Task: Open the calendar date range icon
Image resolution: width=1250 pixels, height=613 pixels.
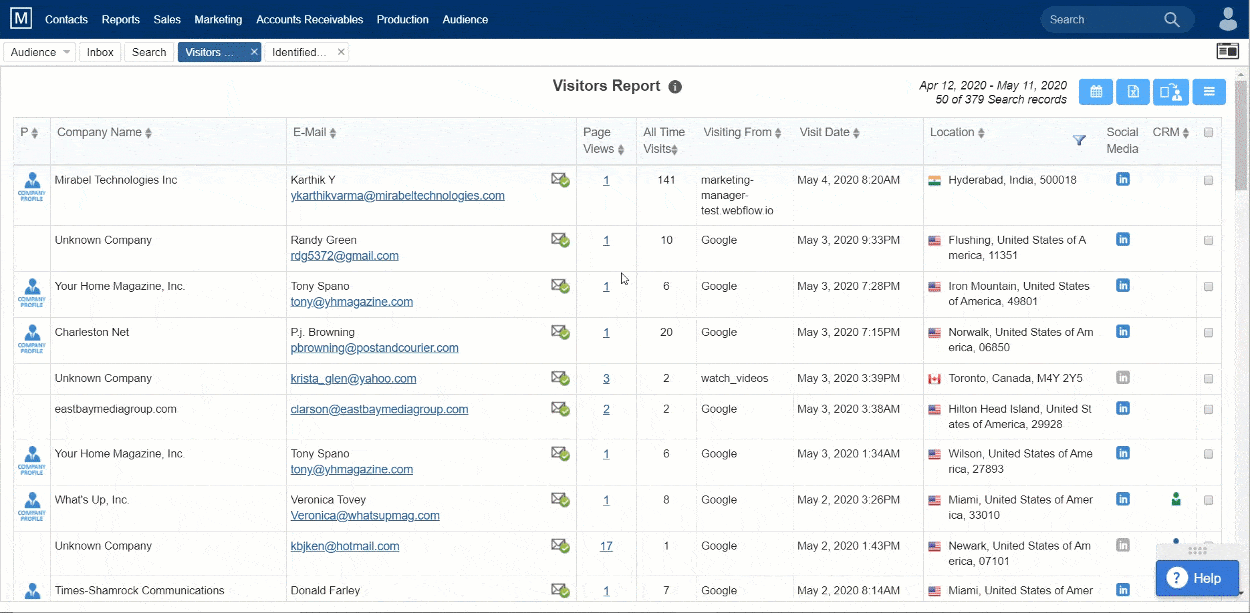Action: pos(1096,92)
